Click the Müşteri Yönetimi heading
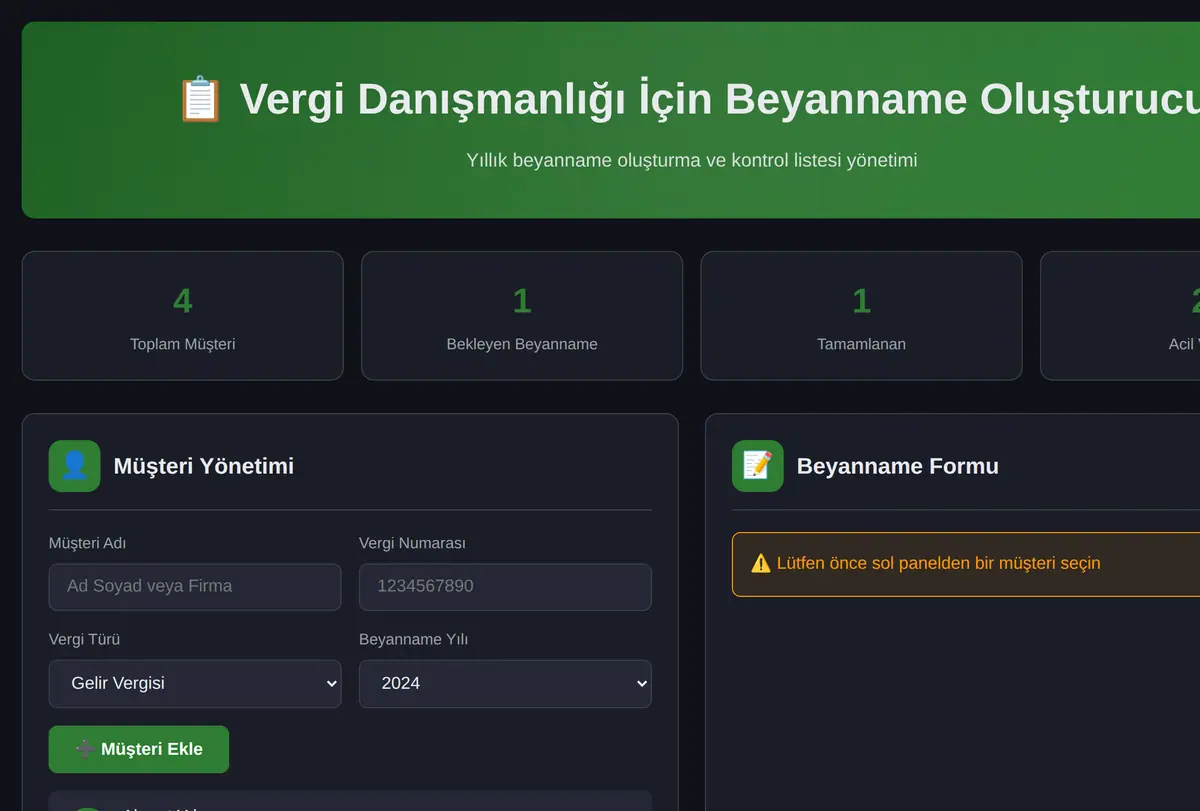 [204, 466]
